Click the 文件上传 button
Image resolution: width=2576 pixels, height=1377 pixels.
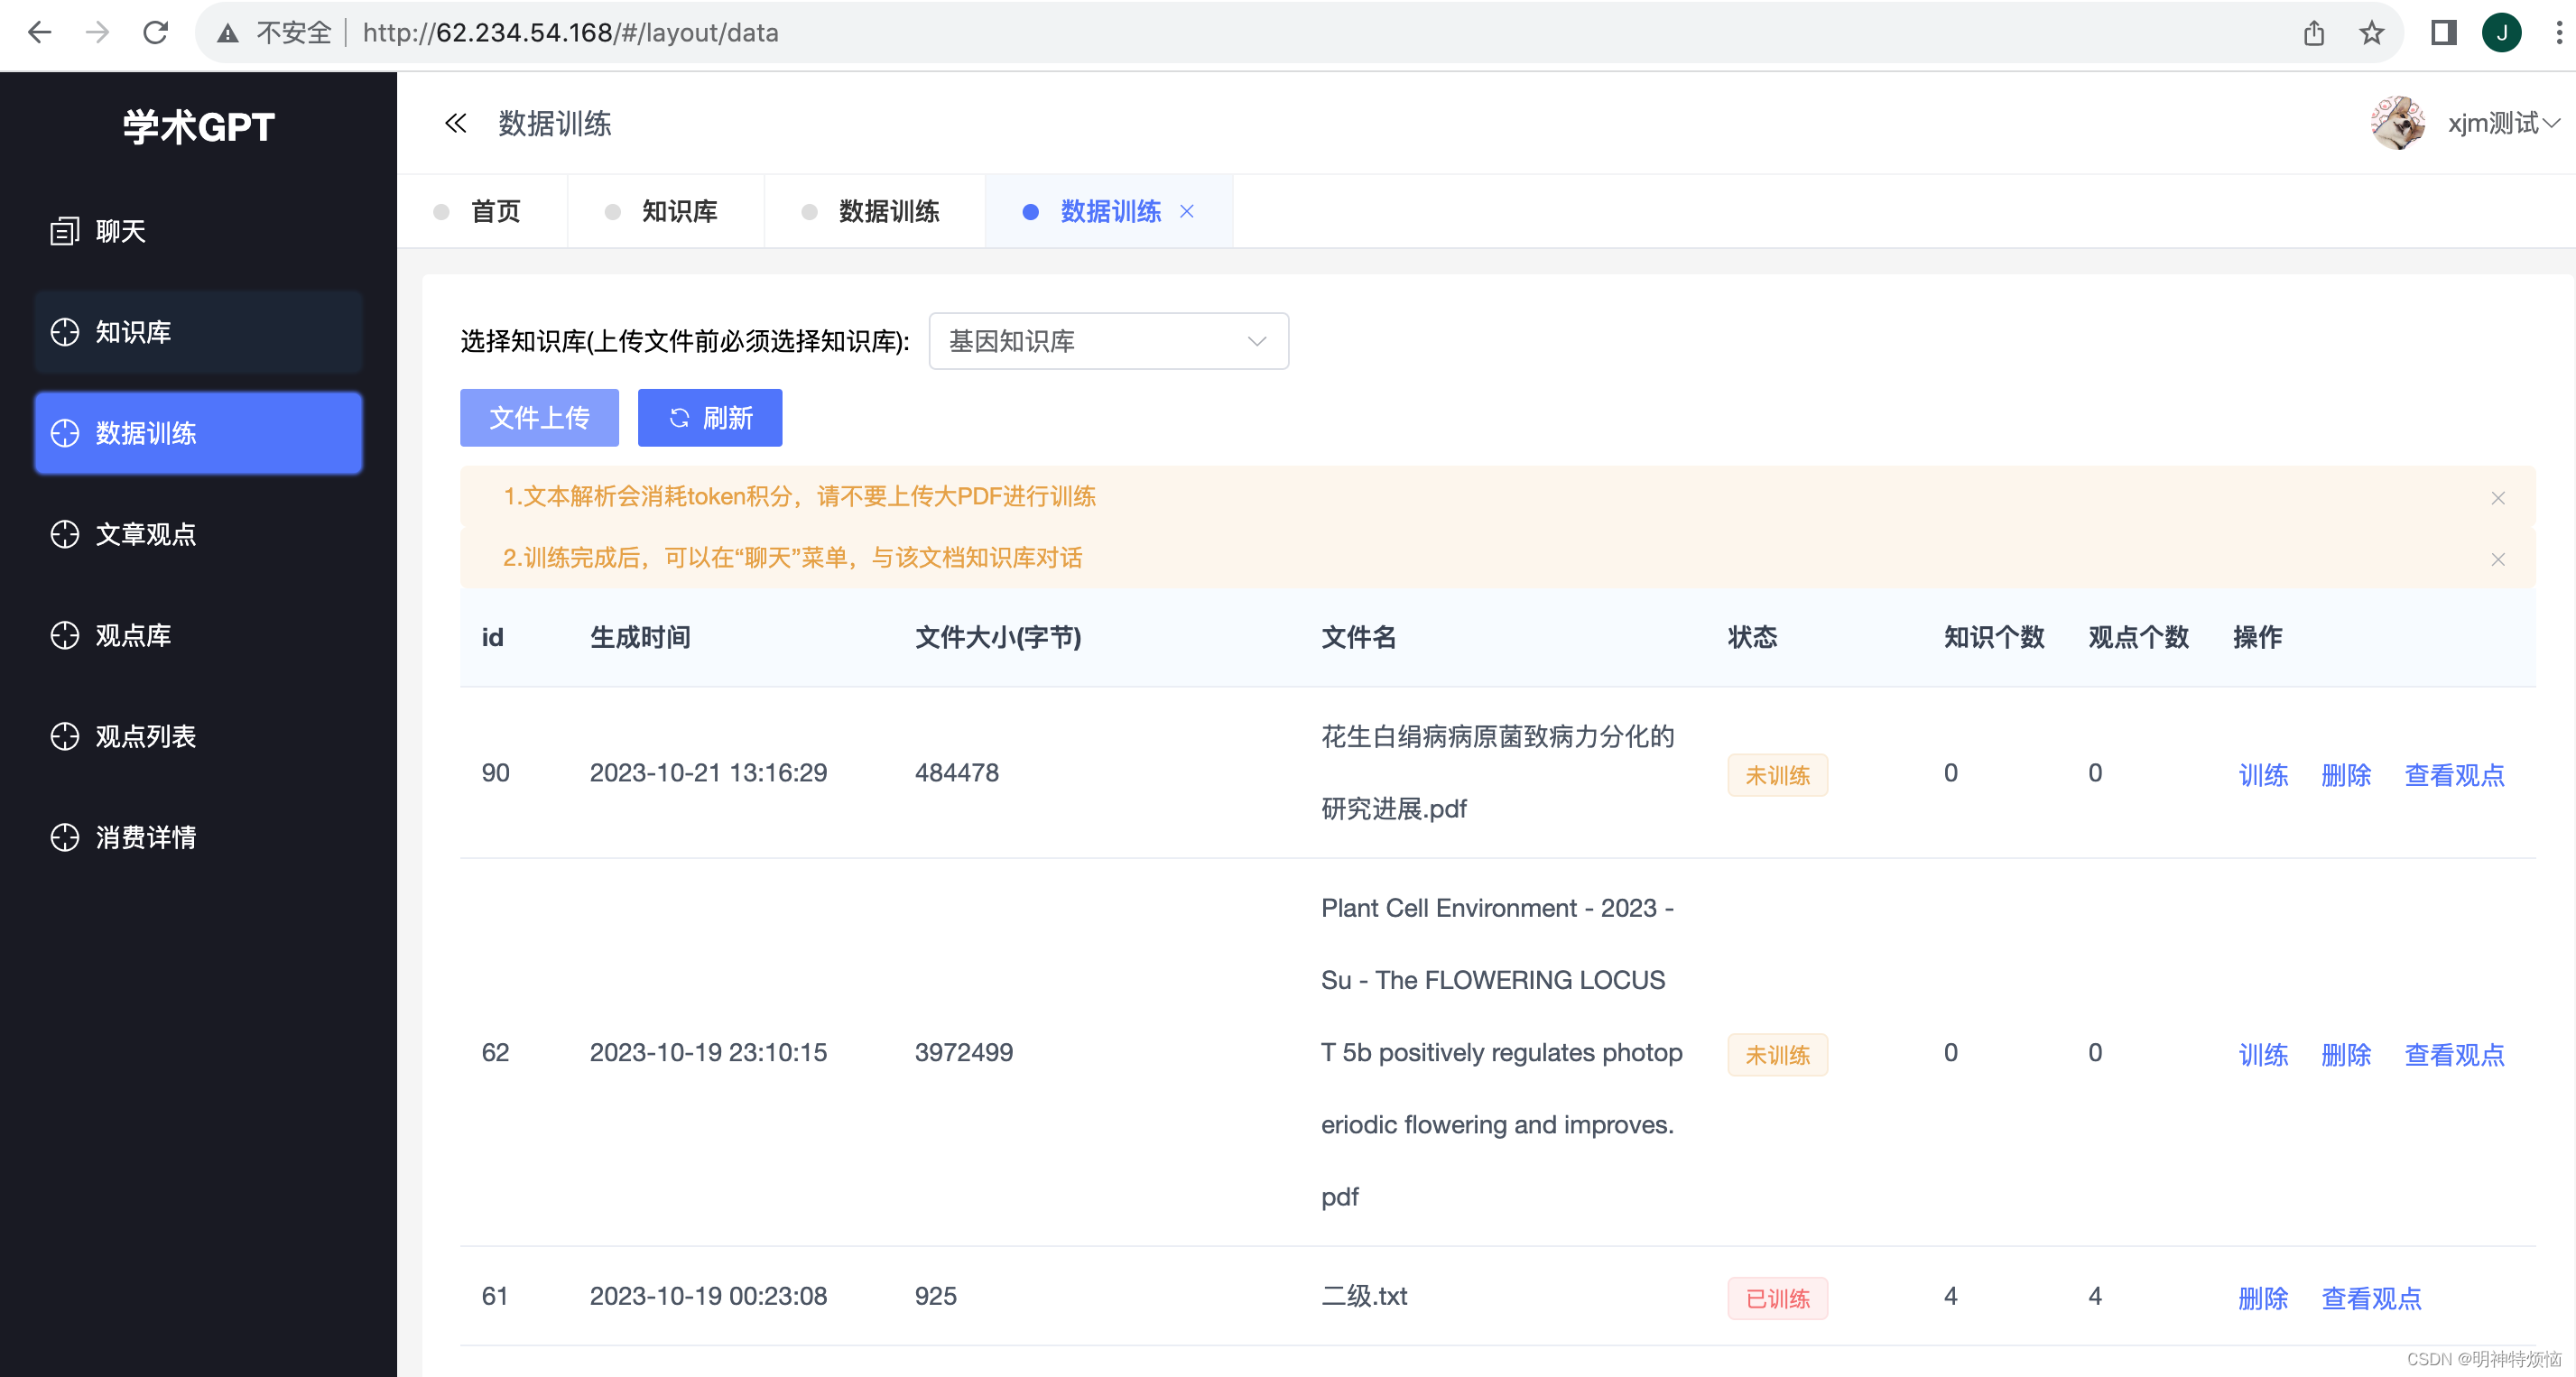[x=539, y=417]
